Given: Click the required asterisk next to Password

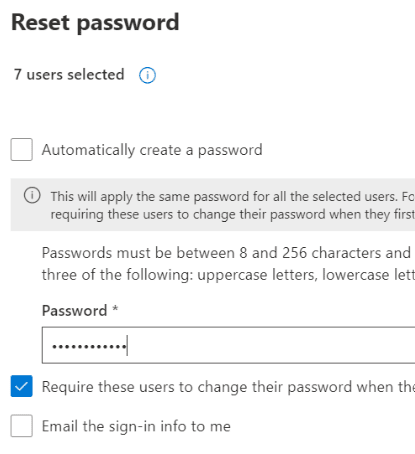Looking at the screenshot, I should (x=115, y=308).
